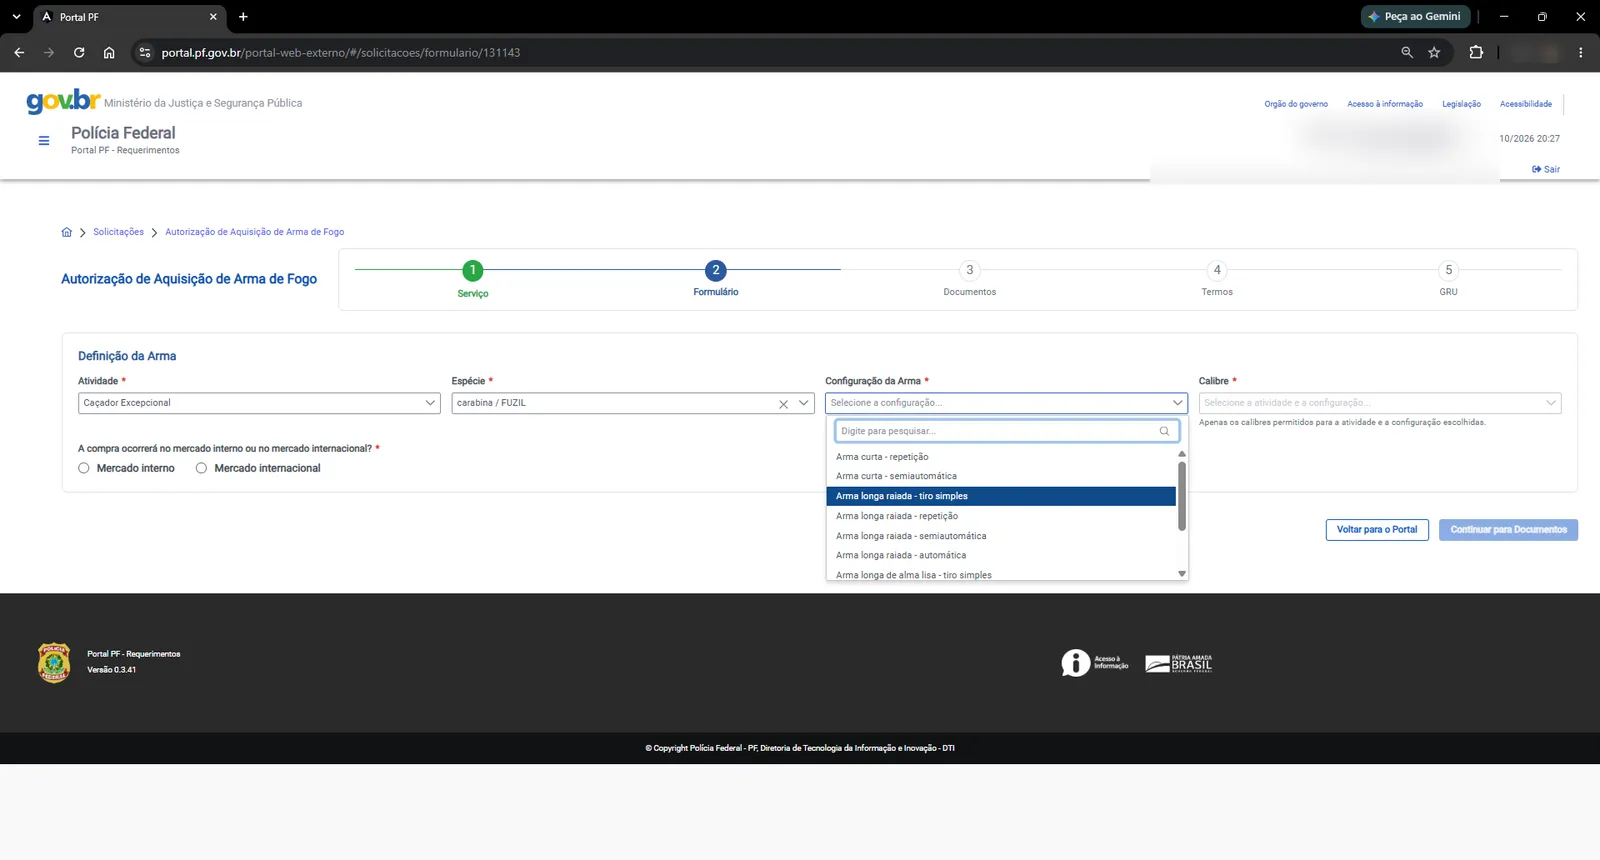
Task: Reload the page with the refresh icon
Action: [x=79, y=52]
